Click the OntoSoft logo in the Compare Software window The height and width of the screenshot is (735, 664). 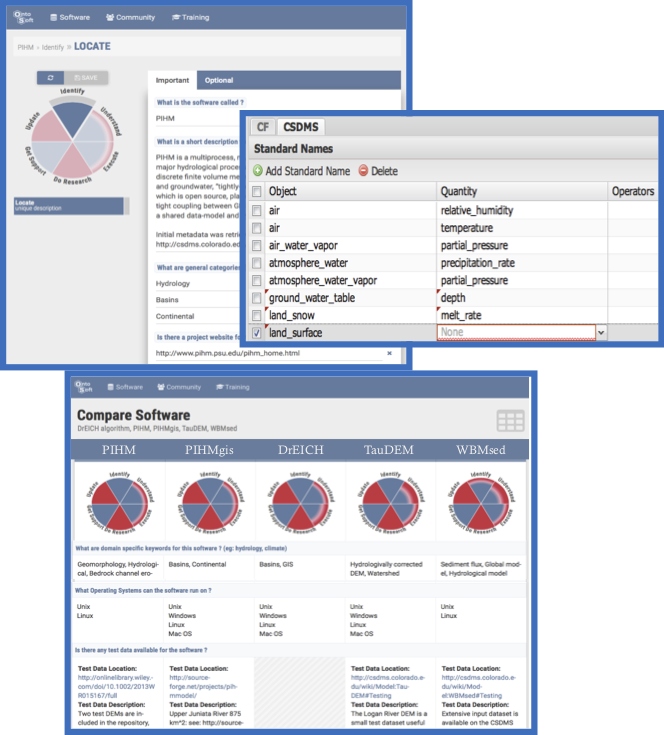pos(84,387)
